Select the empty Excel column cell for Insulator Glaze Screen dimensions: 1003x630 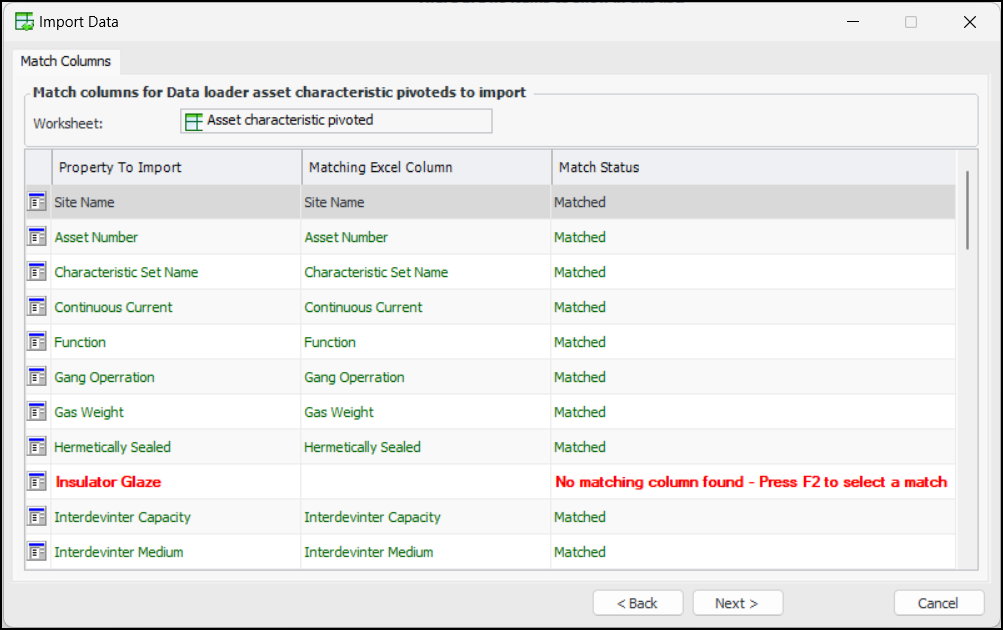point(425,482)
